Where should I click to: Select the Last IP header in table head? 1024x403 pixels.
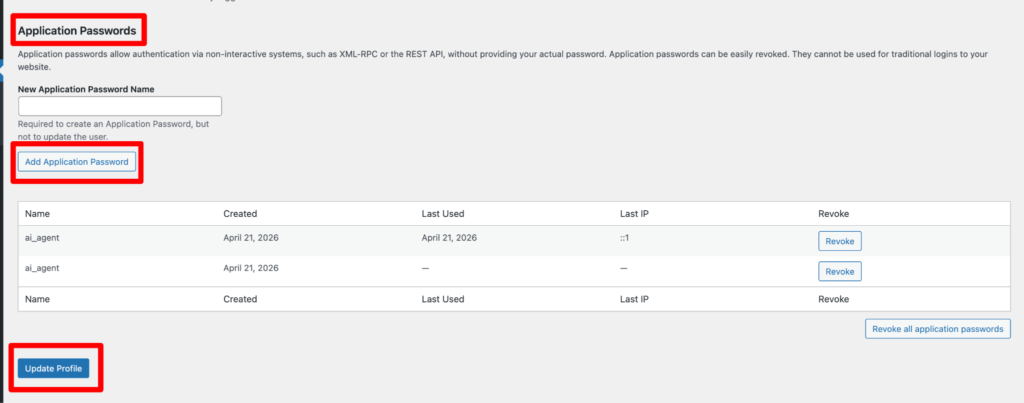tap(634, 214)
